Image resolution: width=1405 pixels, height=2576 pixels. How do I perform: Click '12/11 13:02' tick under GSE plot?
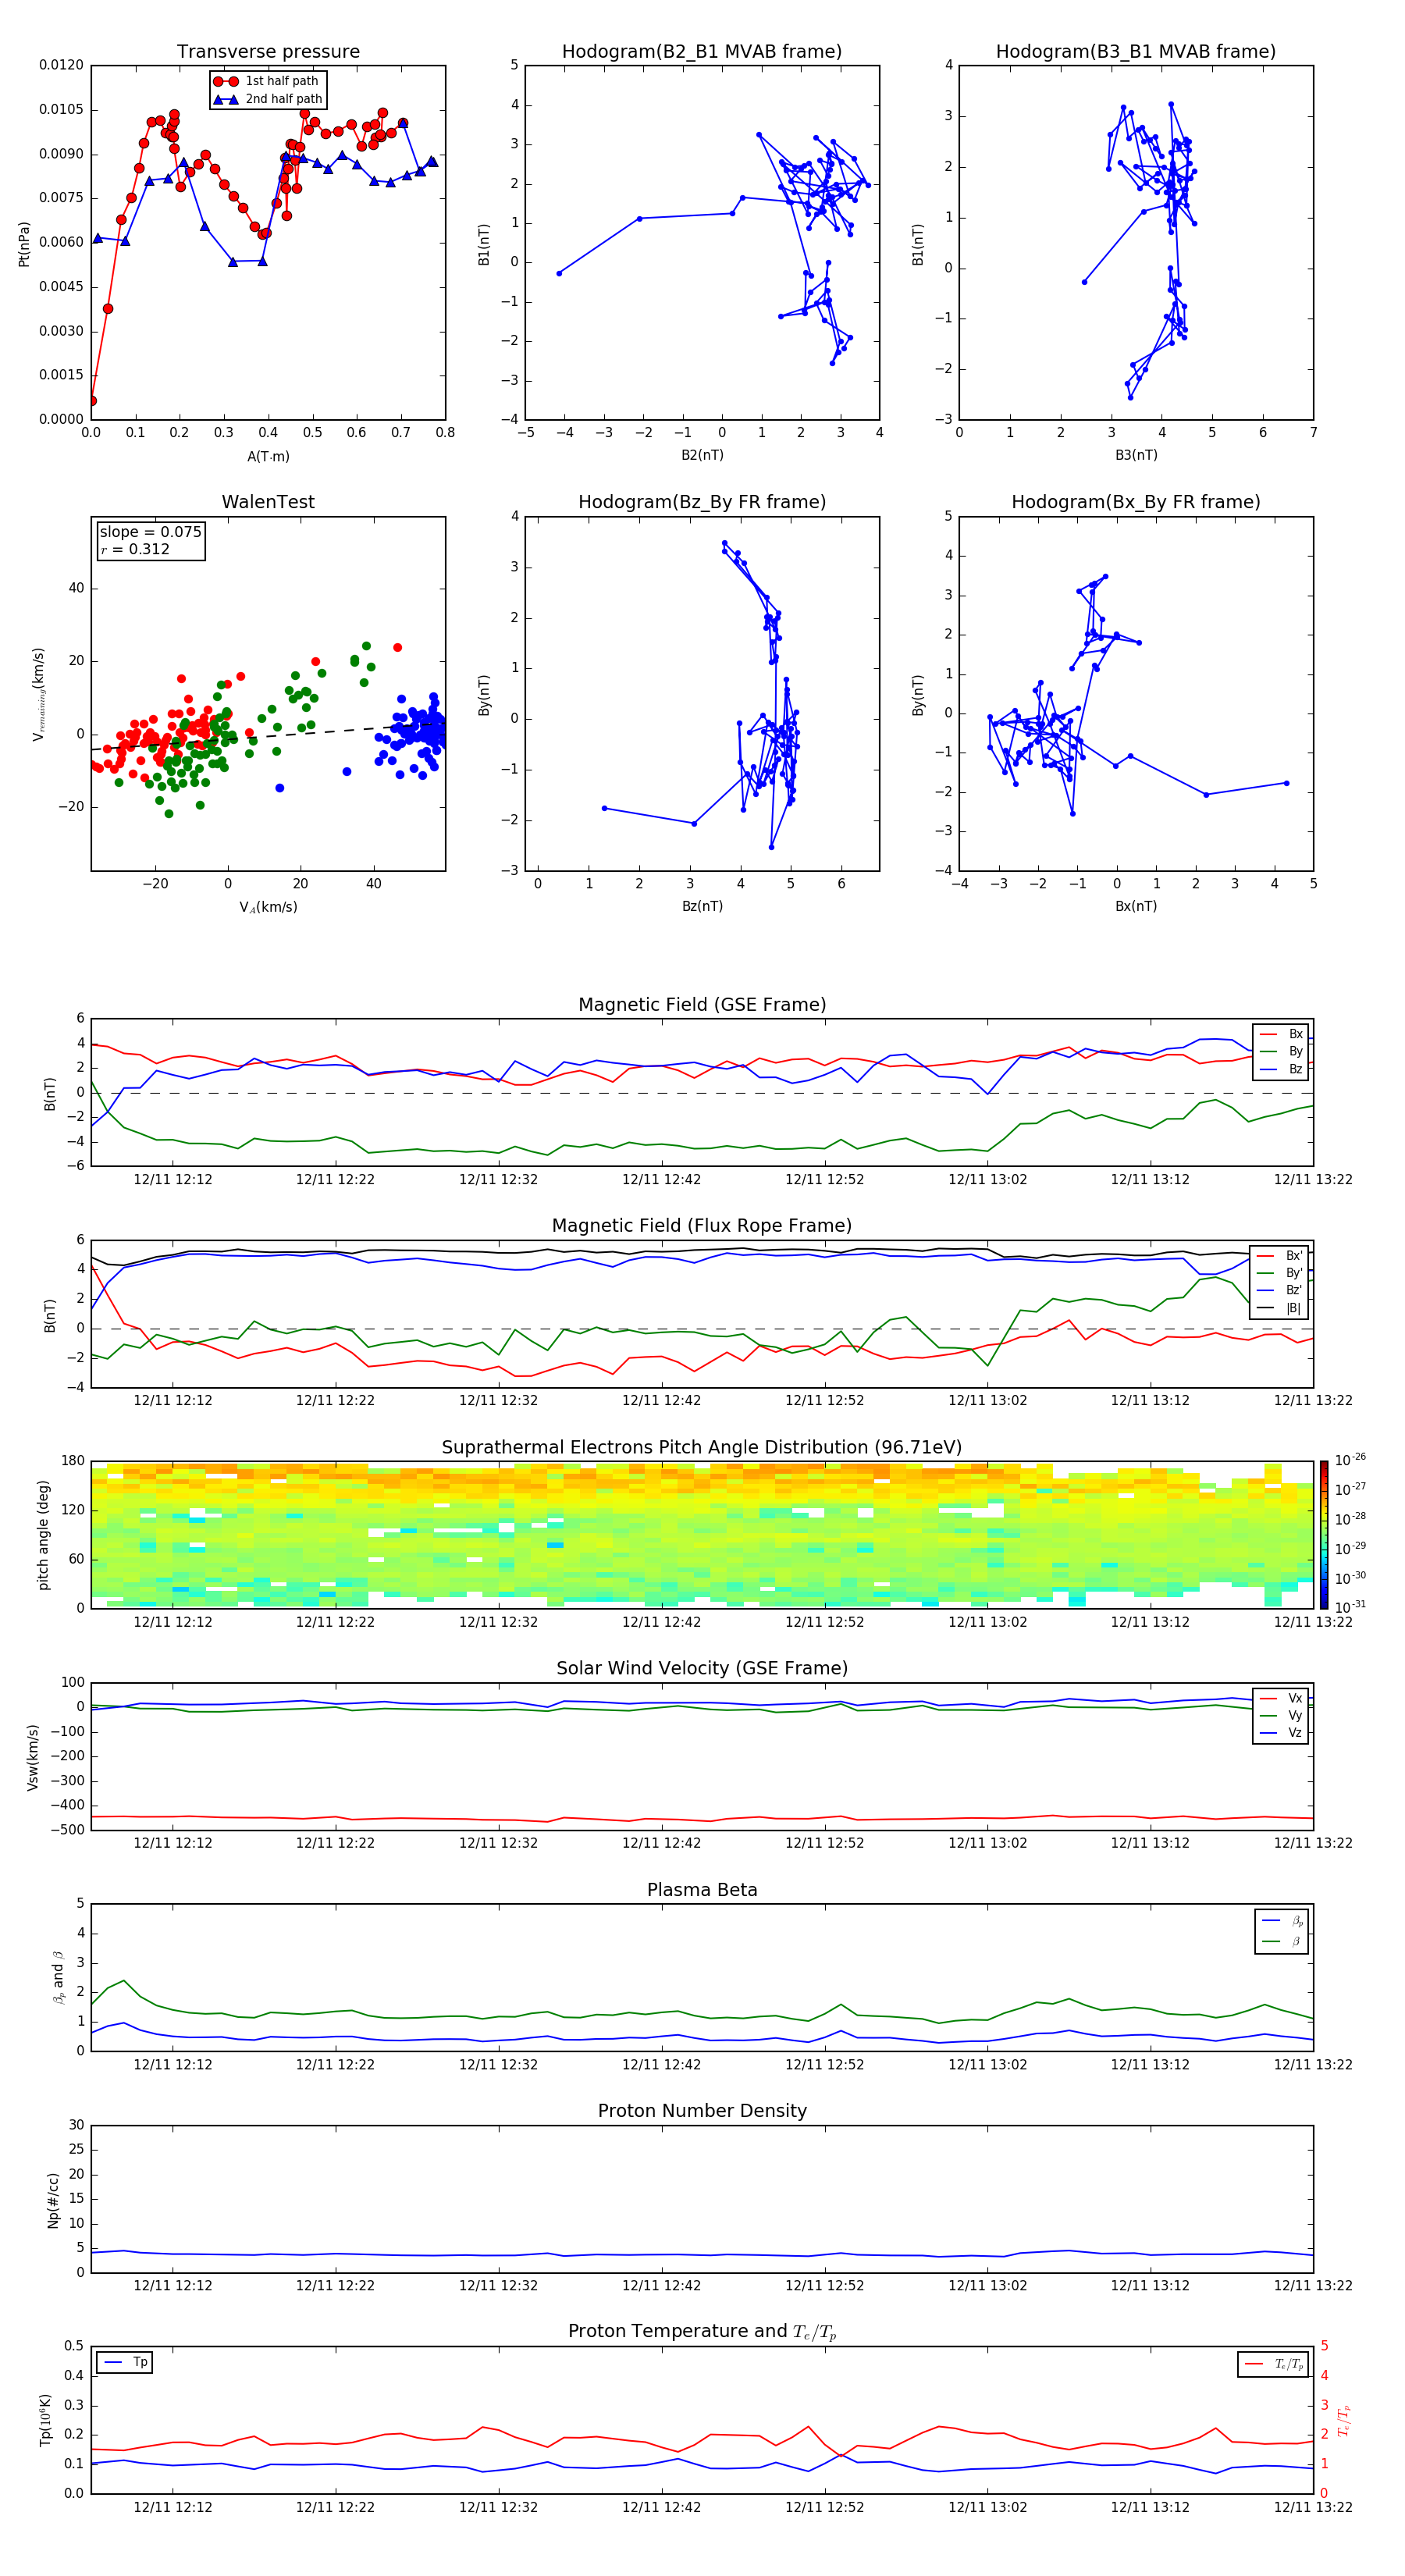(987, 1180)
